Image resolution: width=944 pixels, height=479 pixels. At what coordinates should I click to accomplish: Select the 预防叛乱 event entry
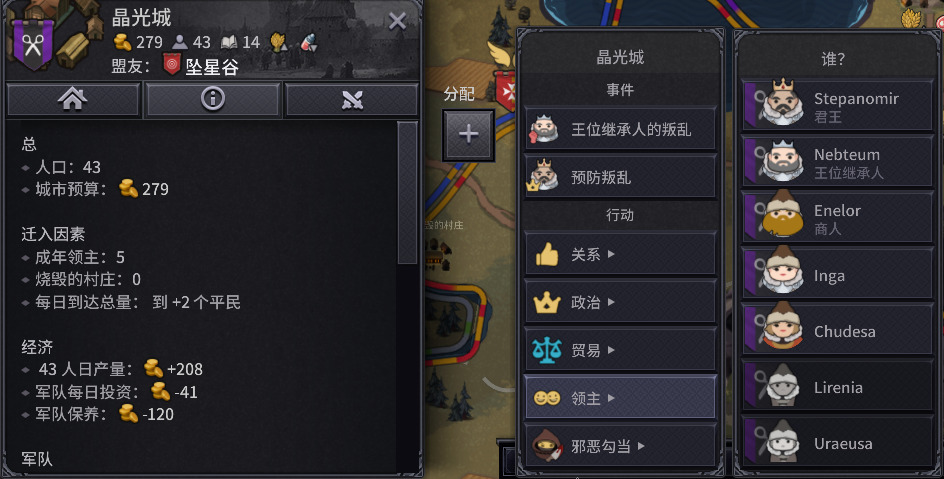620,177
